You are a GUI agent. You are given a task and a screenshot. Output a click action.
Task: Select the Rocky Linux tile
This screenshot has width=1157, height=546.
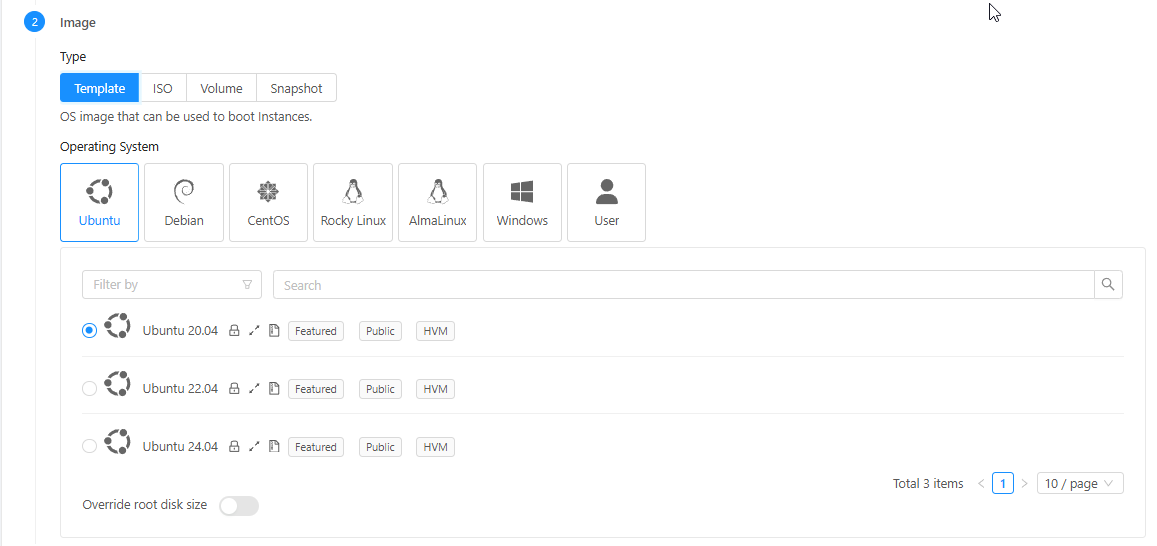pyautogui.click(x=353, y=203)
